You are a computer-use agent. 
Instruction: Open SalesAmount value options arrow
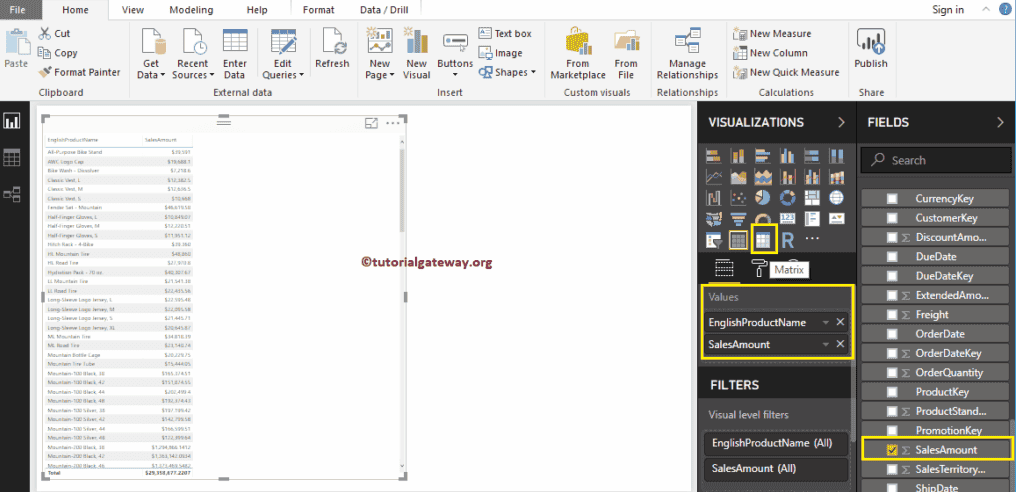826,344
